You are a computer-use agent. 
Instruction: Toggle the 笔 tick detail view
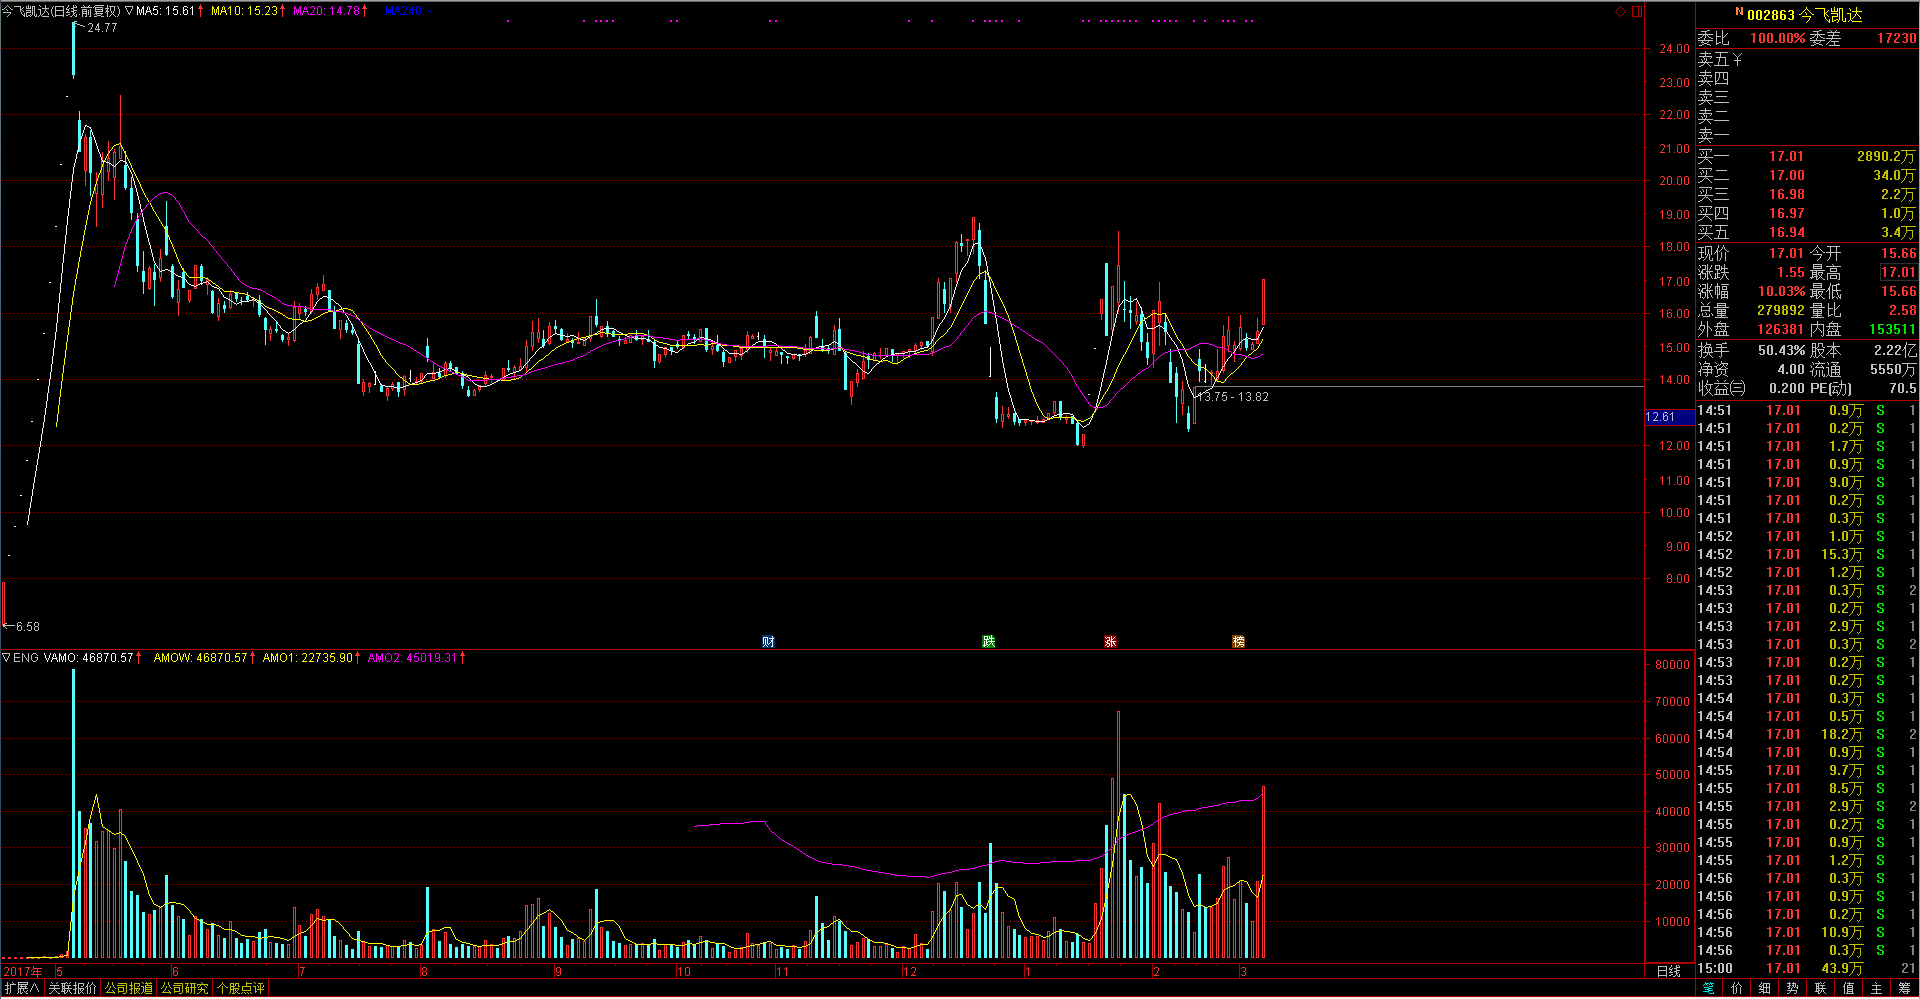1709,988
